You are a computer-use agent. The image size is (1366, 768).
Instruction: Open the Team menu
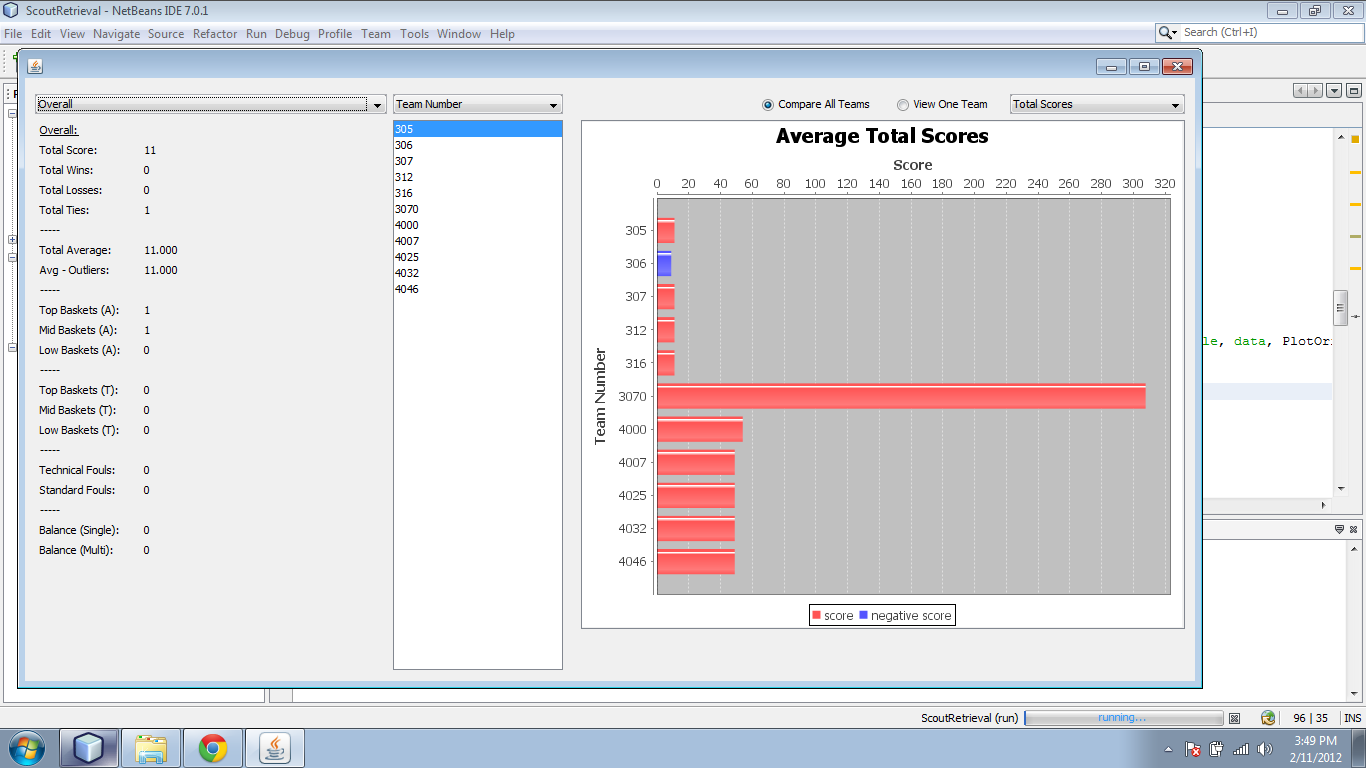coord(376,33)
